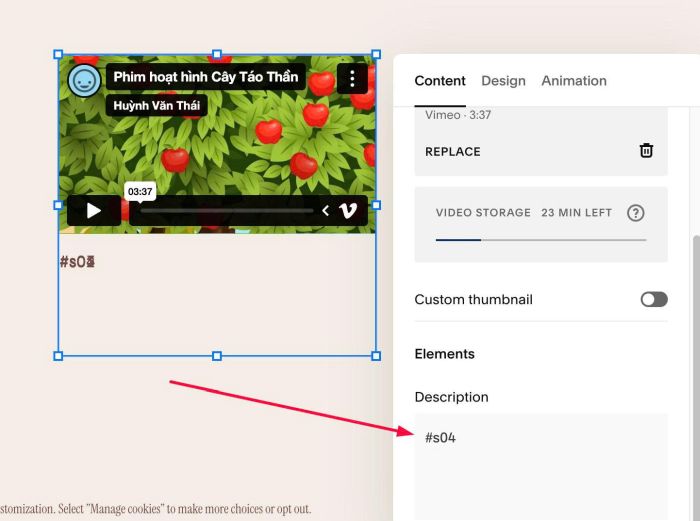700x521 pixels.
Task: Open uploader name Huỳnh Văn Thái
Action: point(156,105)
